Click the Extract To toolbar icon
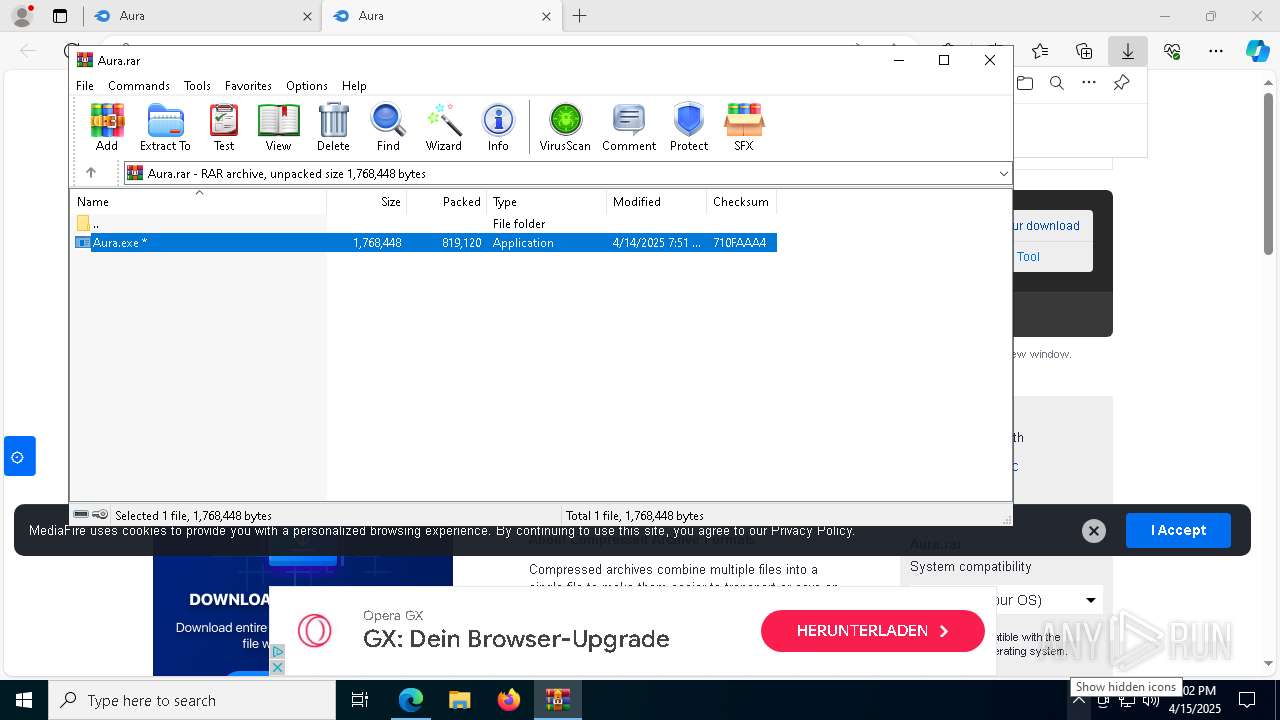 coord(165,127)
